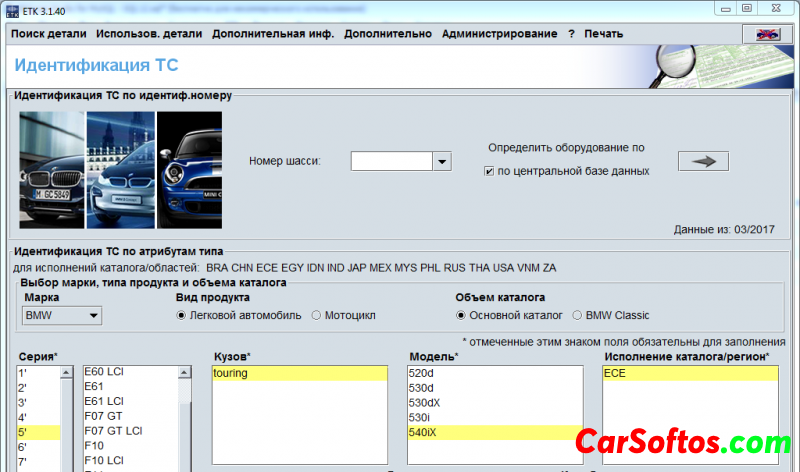The width and height of the screenshot is (800, 472).
Task: Select the 'BMW Classic' catalog radio button
Action: (577, 316)
